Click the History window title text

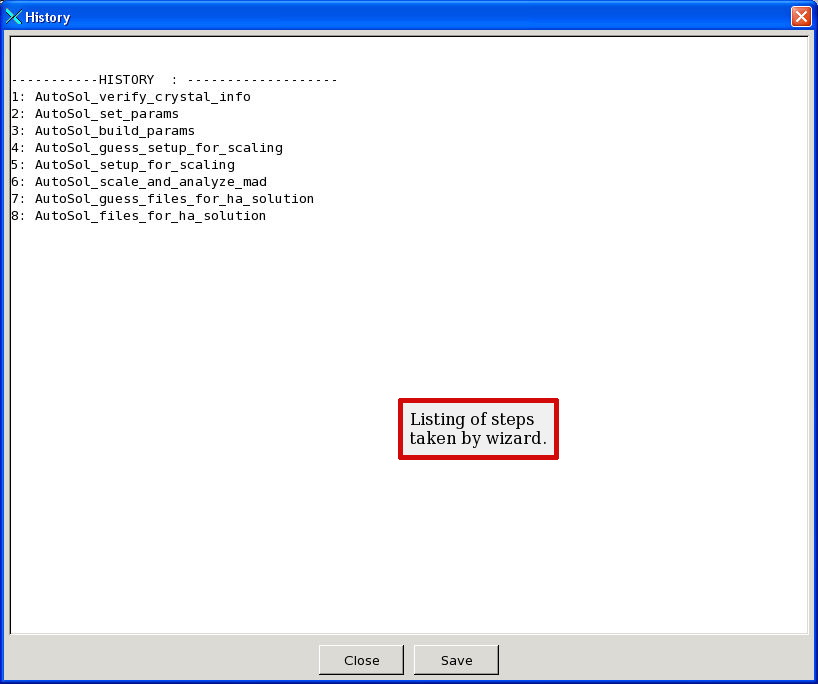pos(47,18)
